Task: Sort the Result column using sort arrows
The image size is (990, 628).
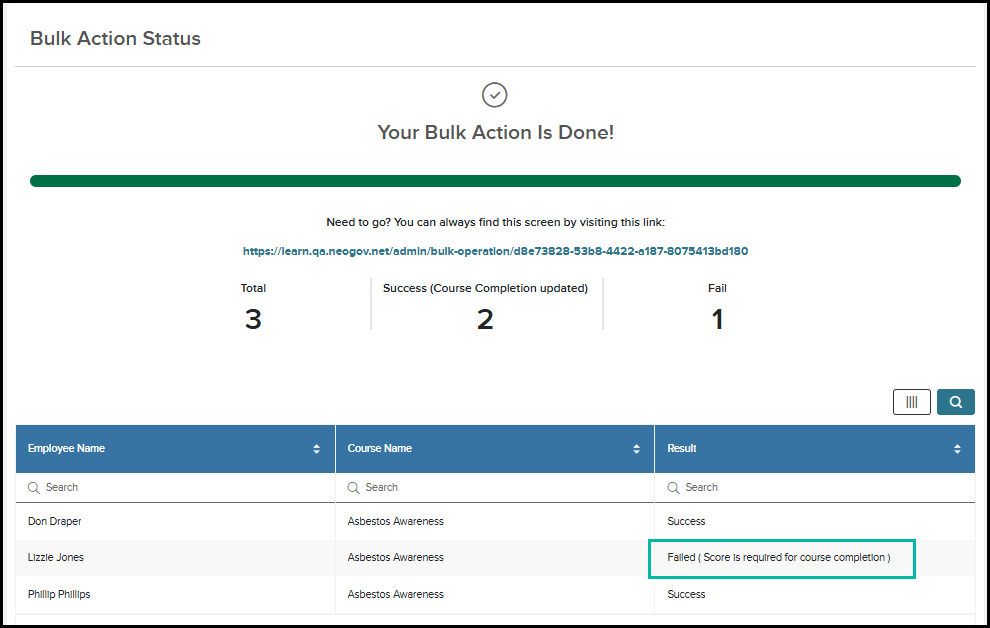Action: 957,449
